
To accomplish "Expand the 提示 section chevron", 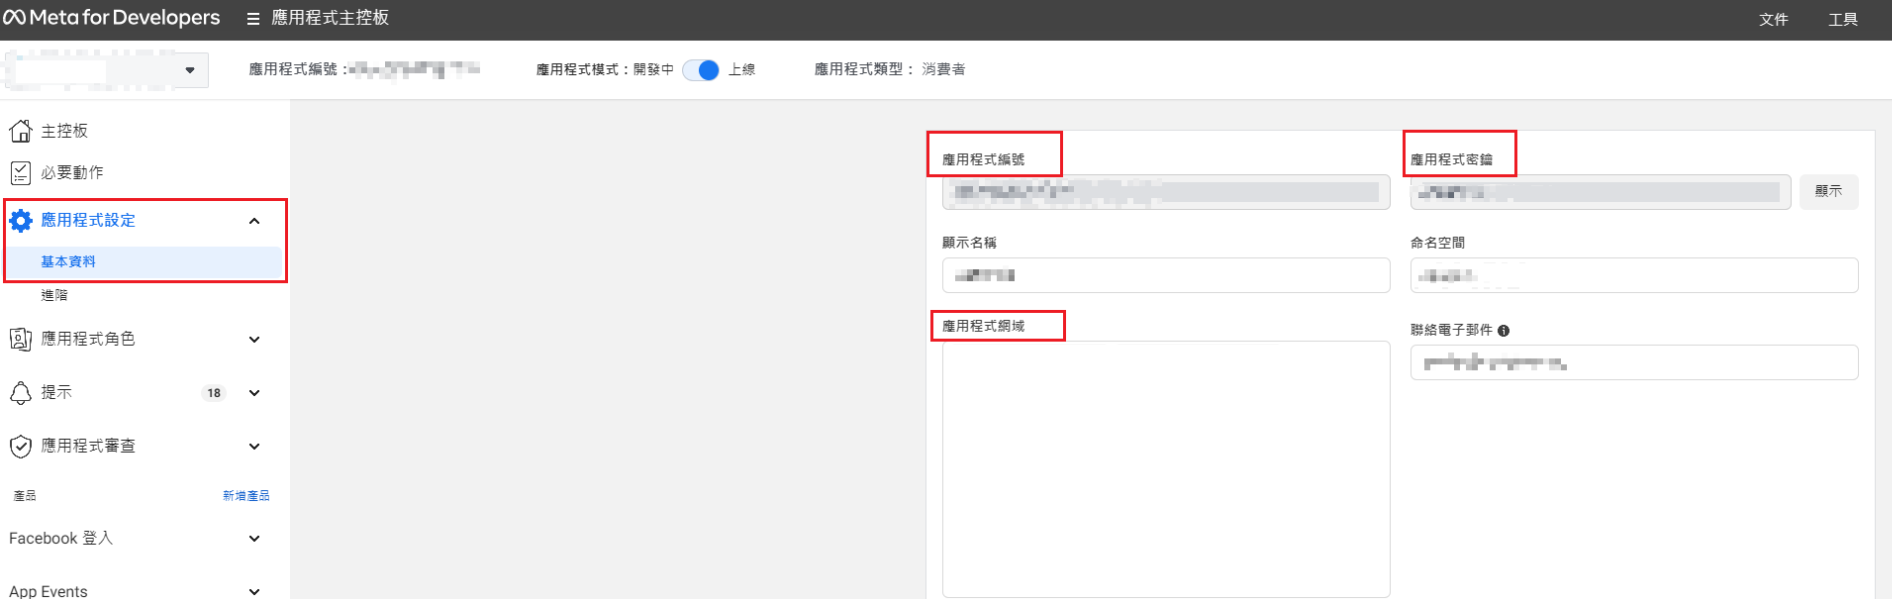I will [254, 393].
